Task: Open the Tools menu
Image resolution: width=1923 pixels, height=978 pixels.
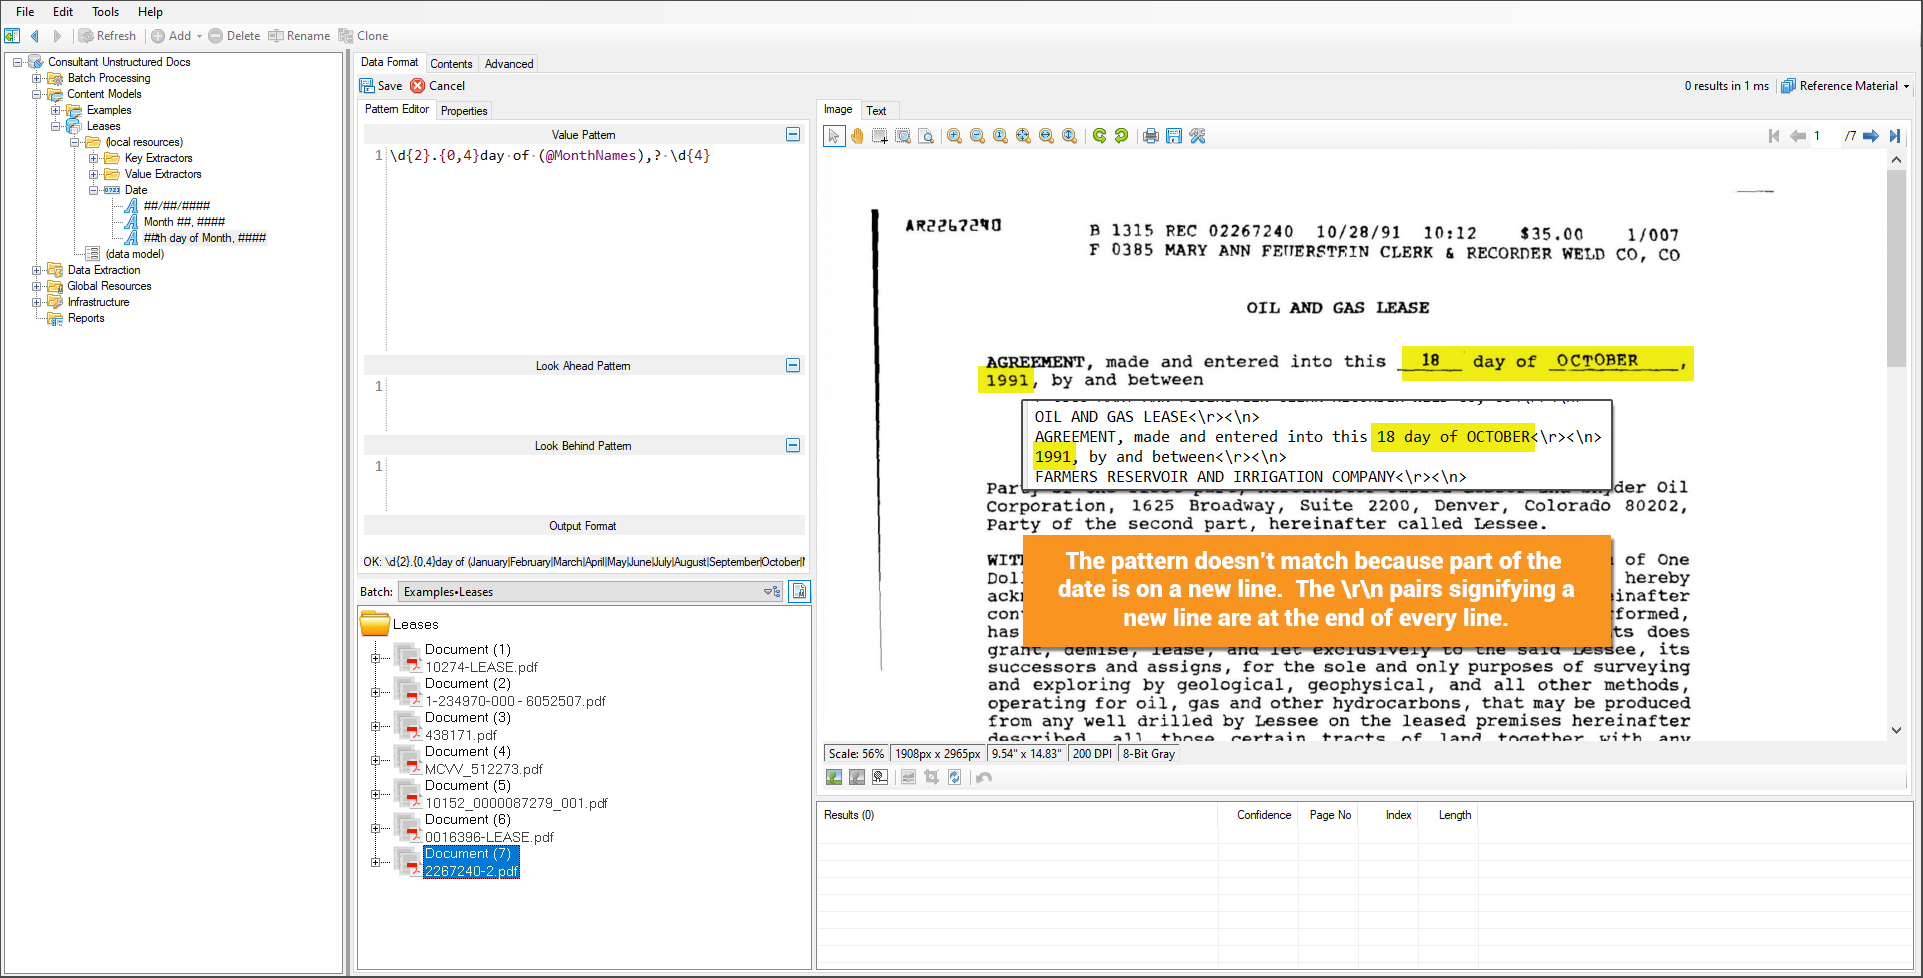Action: tap(105, 12)
